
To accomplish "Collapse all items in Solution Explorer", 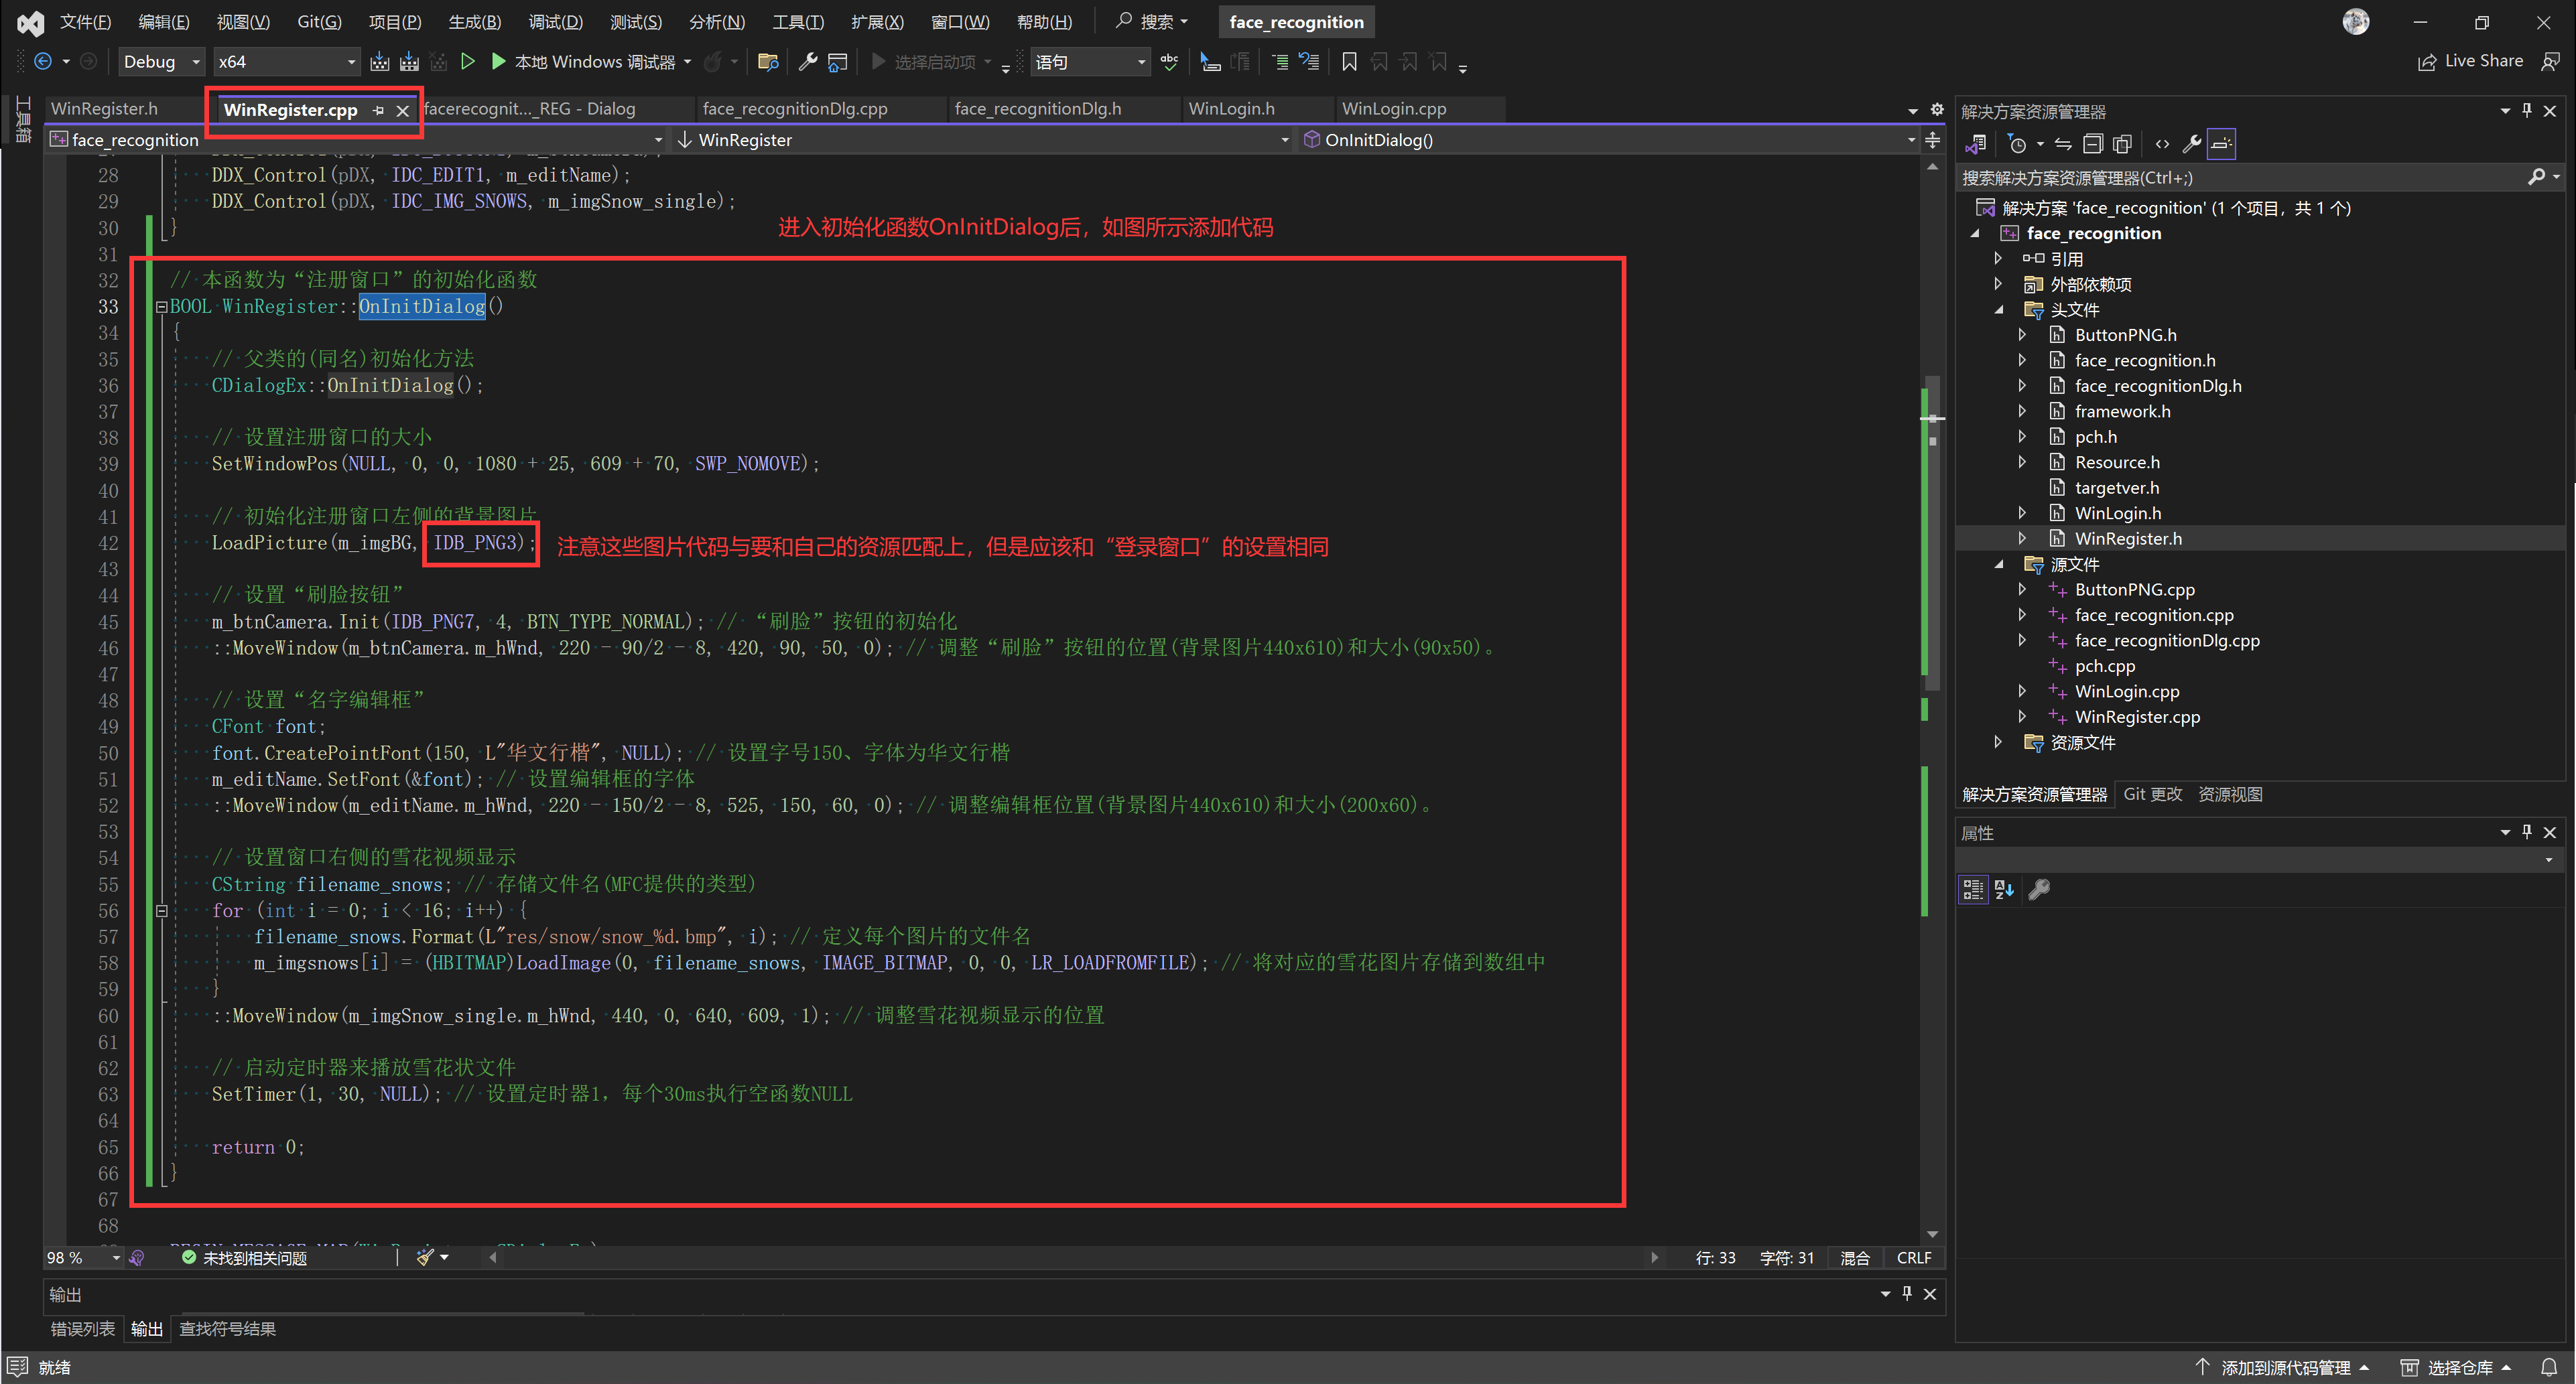I will (2094, 143).
